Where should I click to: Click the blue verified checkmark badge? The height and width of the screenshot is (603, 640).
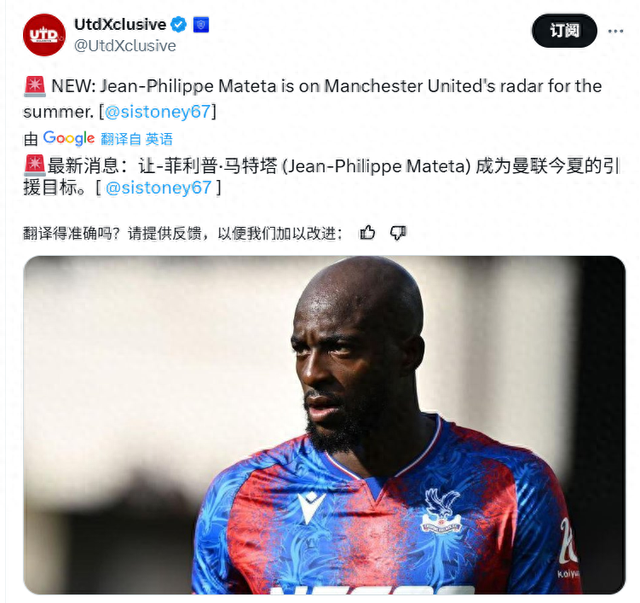[178, 24]
